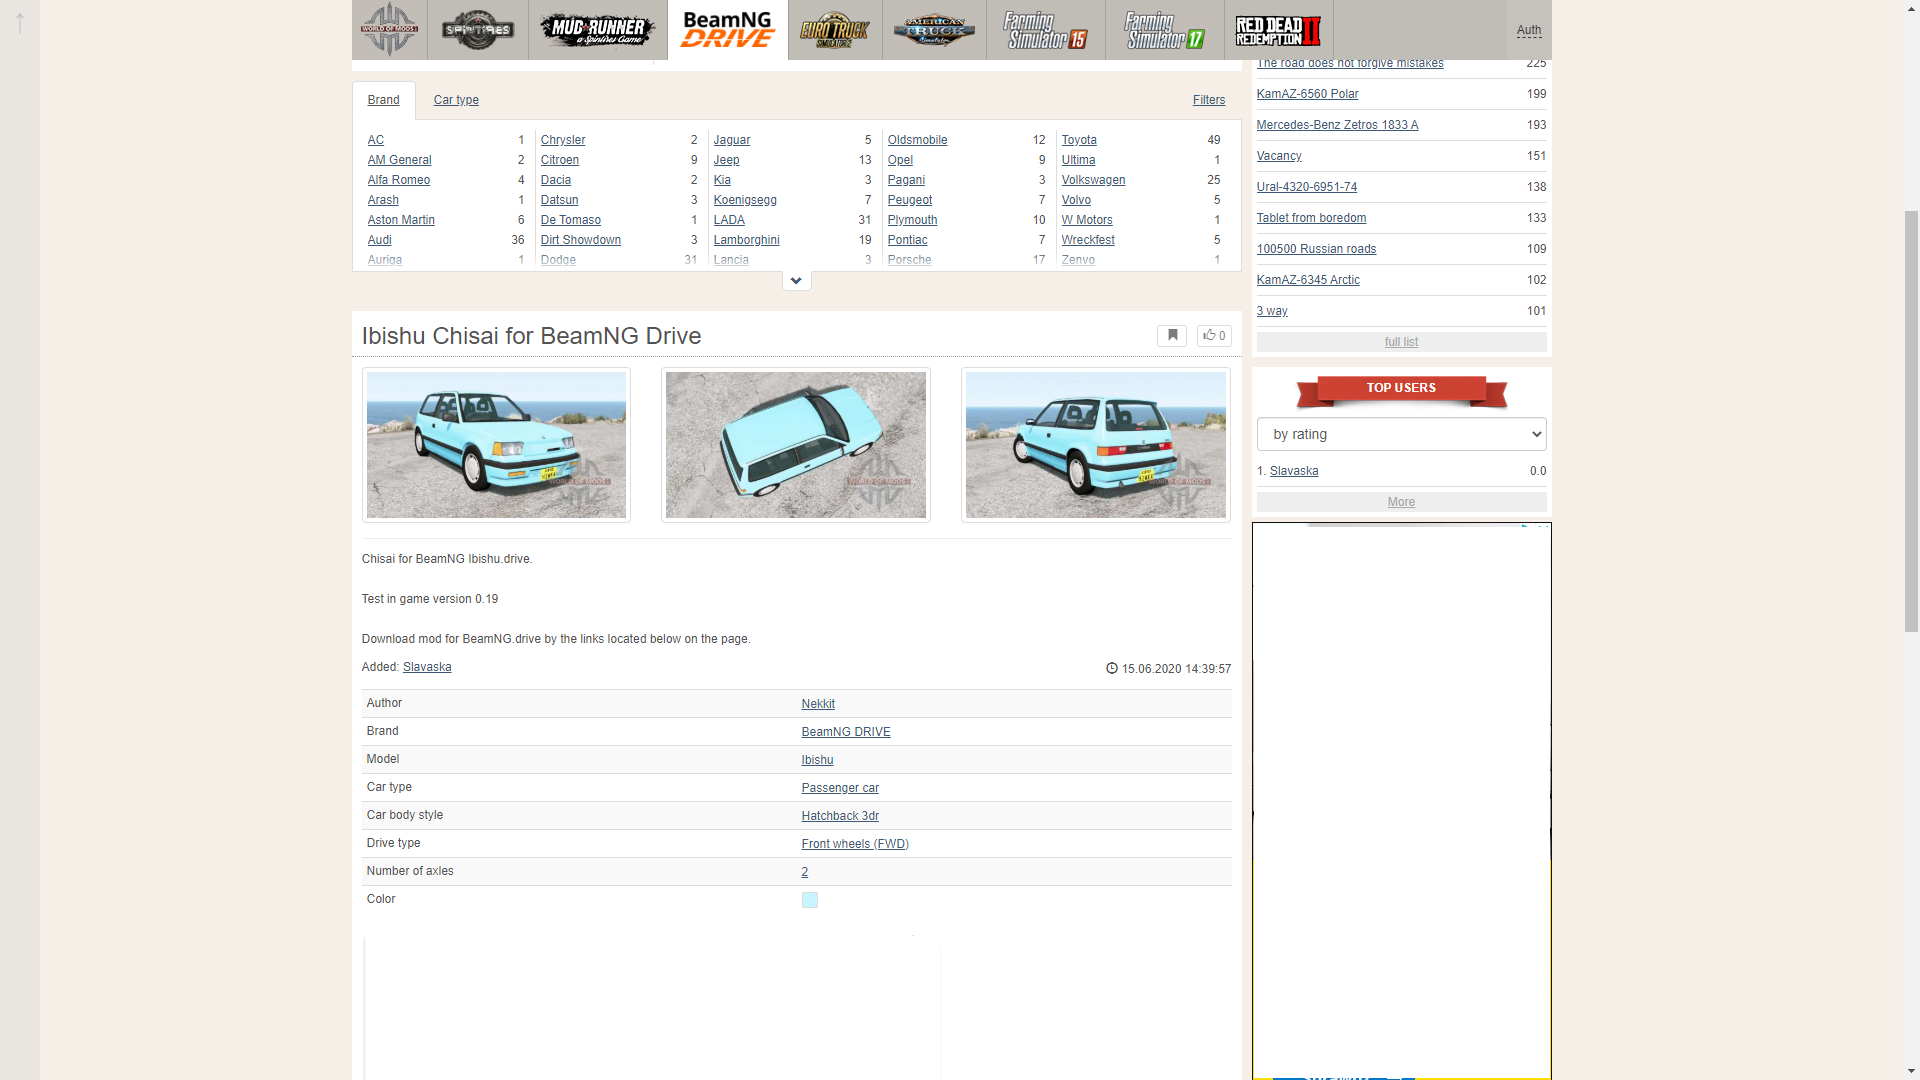Switch to the Car type tab
Image resolution: width=1920 pixels, height=1080 pixels.
point(456,100)
